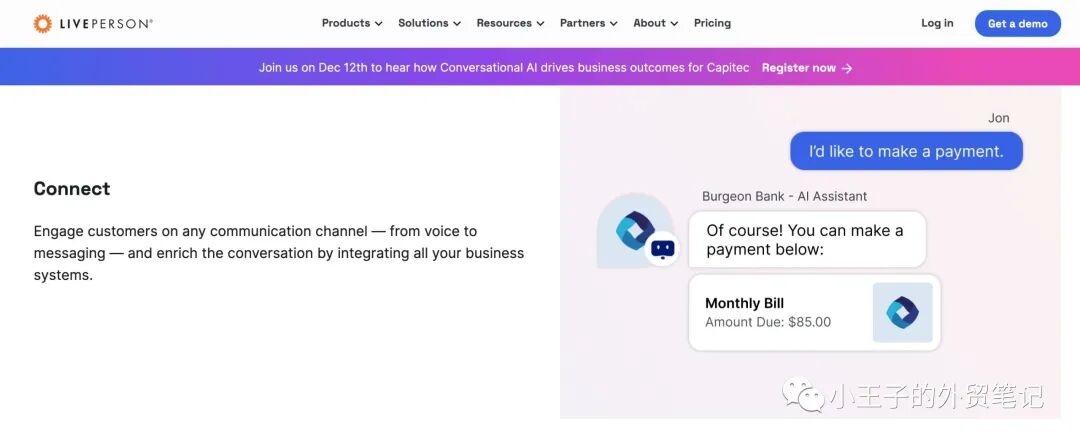Click the Burgeon logo thumbnail in bill card

pyautogui.click(x=902, y=313)
